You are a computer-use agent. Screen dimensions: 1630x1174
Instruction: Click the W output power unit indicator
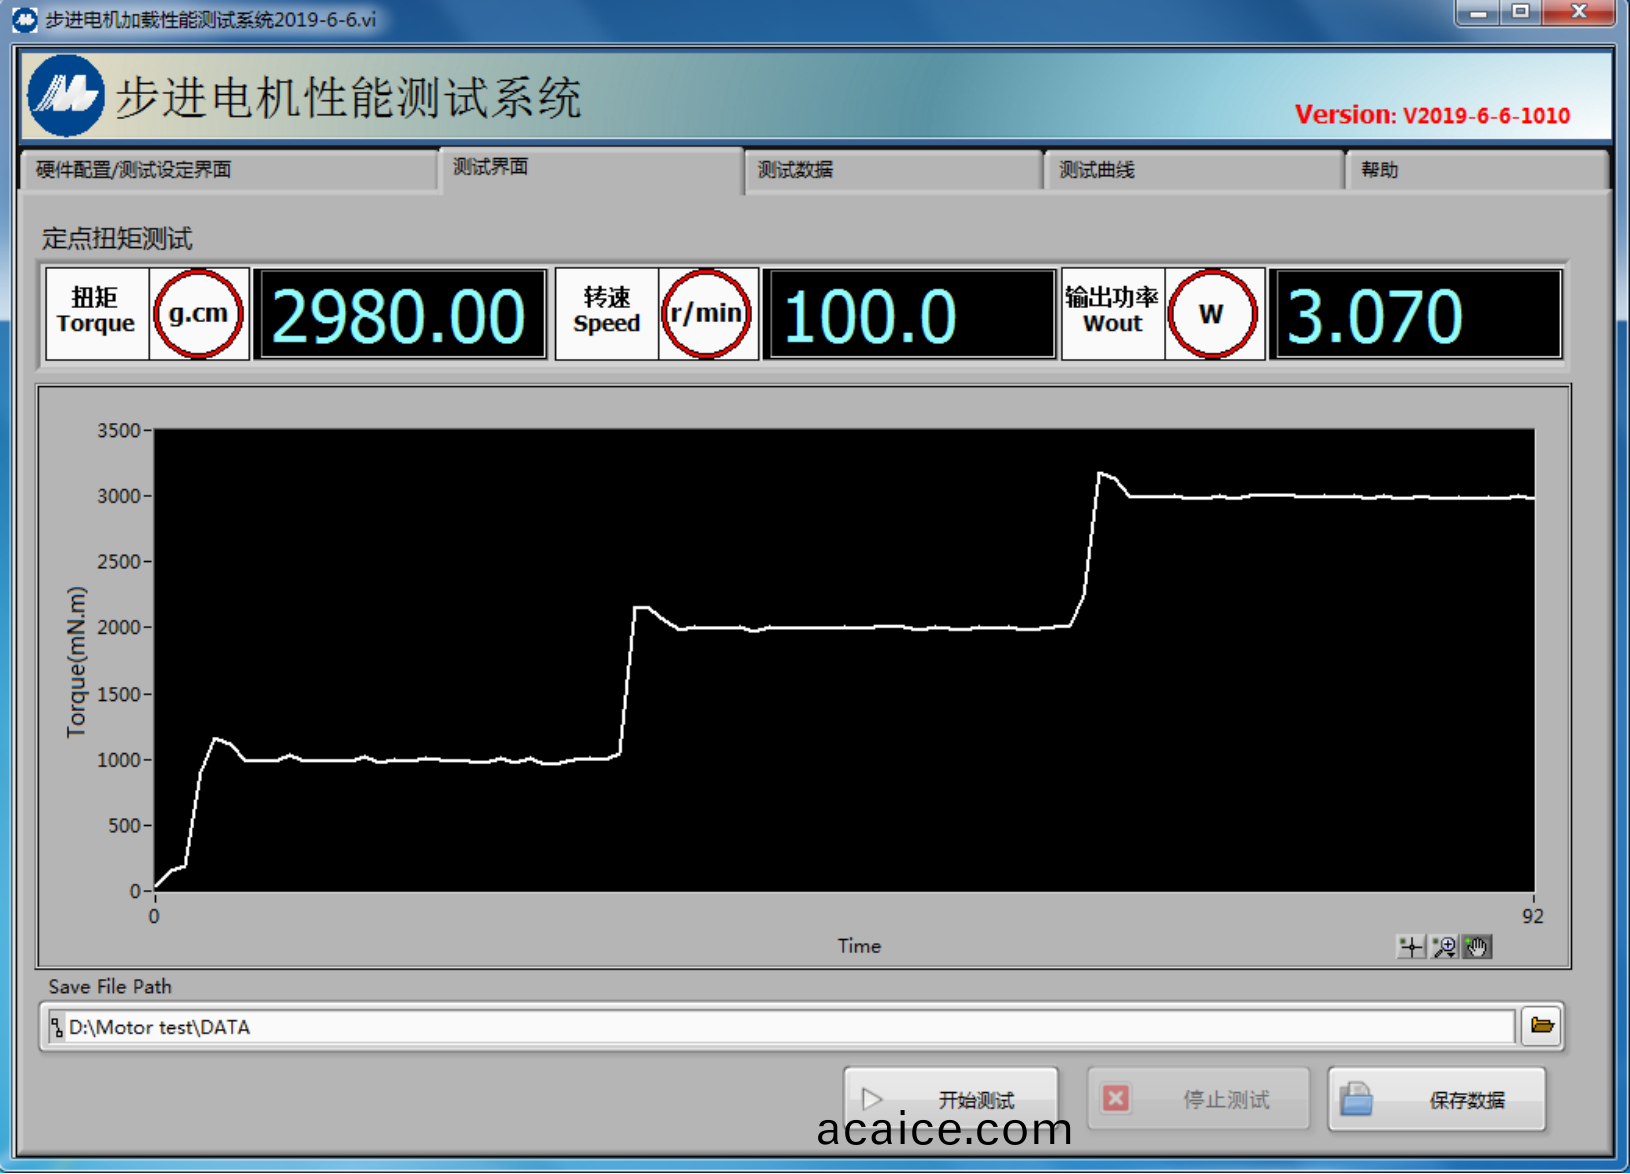[1211, 314]
